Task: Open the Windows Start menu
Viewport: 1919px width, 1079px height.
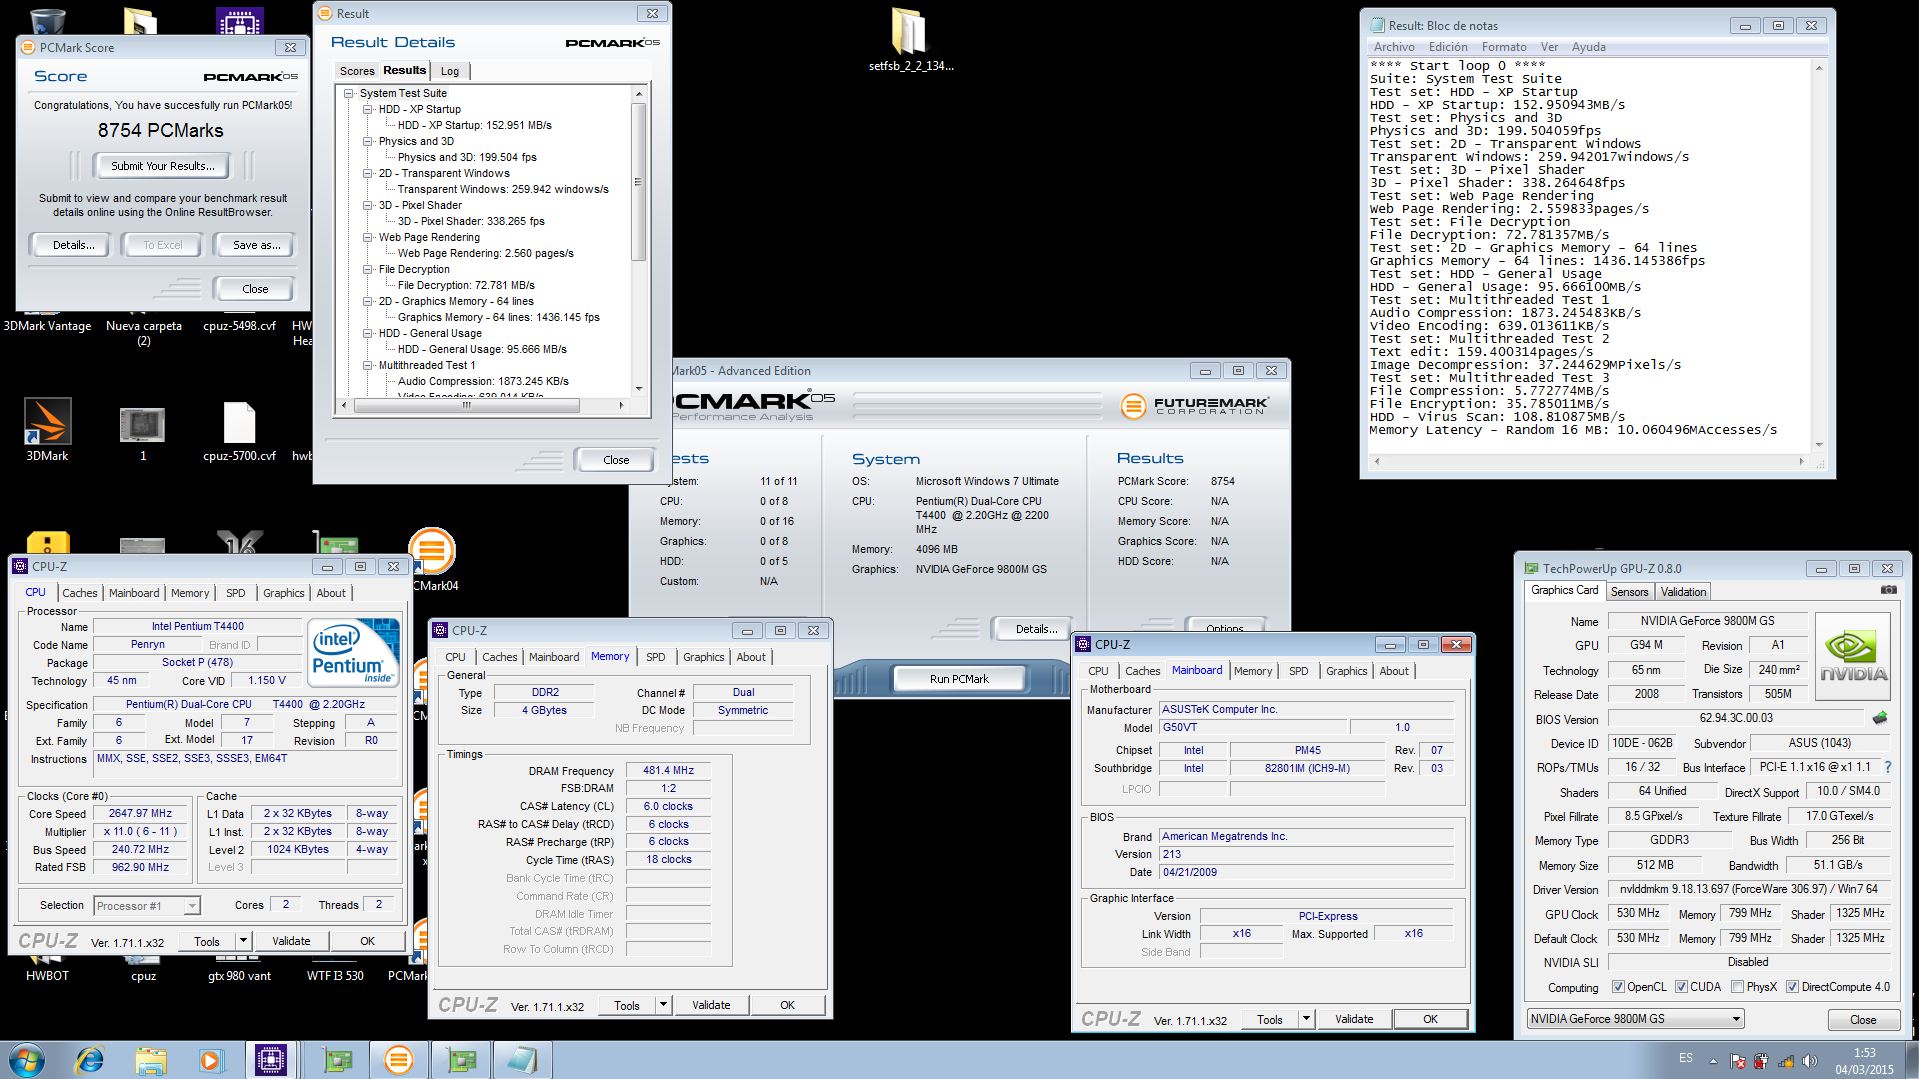Action: click(25, 1060)
